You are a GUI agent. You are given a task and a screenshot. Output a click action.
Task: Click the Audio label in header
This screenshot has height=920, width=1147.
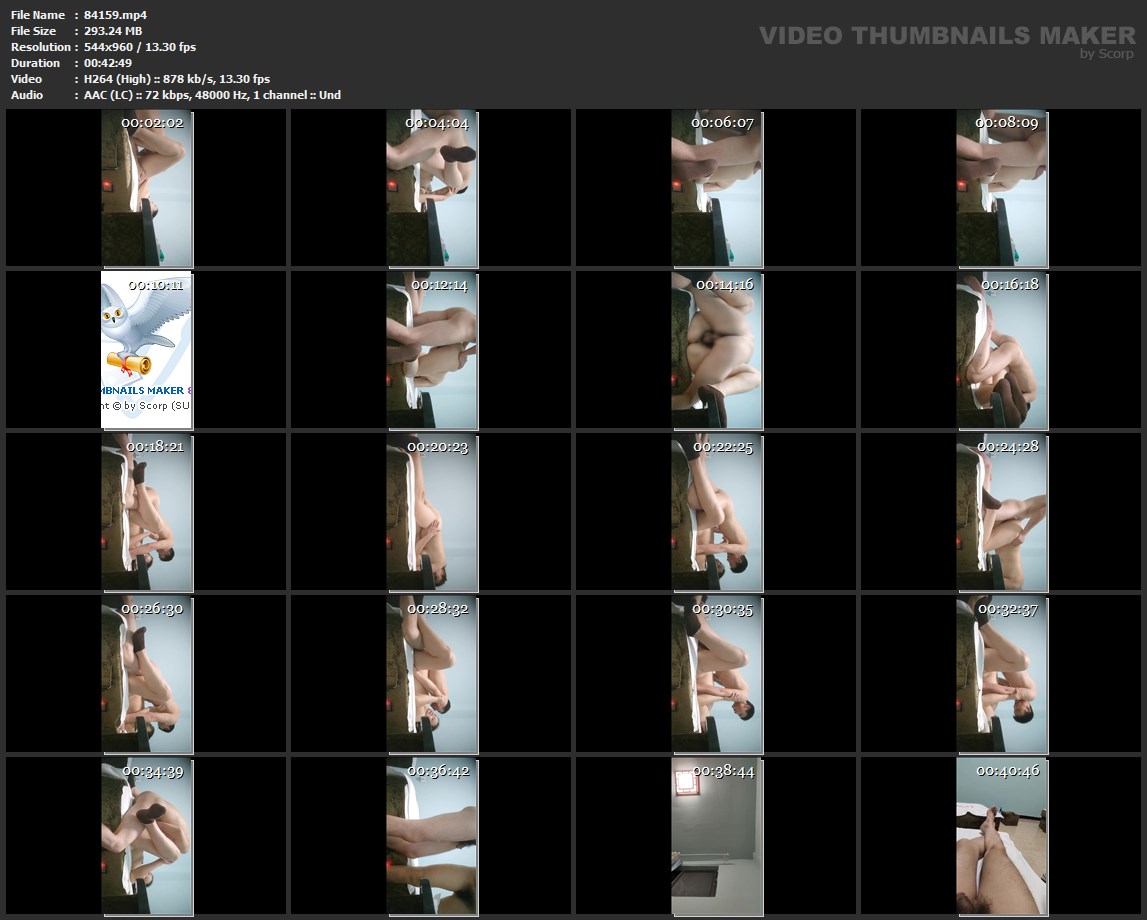pos(27,95)
